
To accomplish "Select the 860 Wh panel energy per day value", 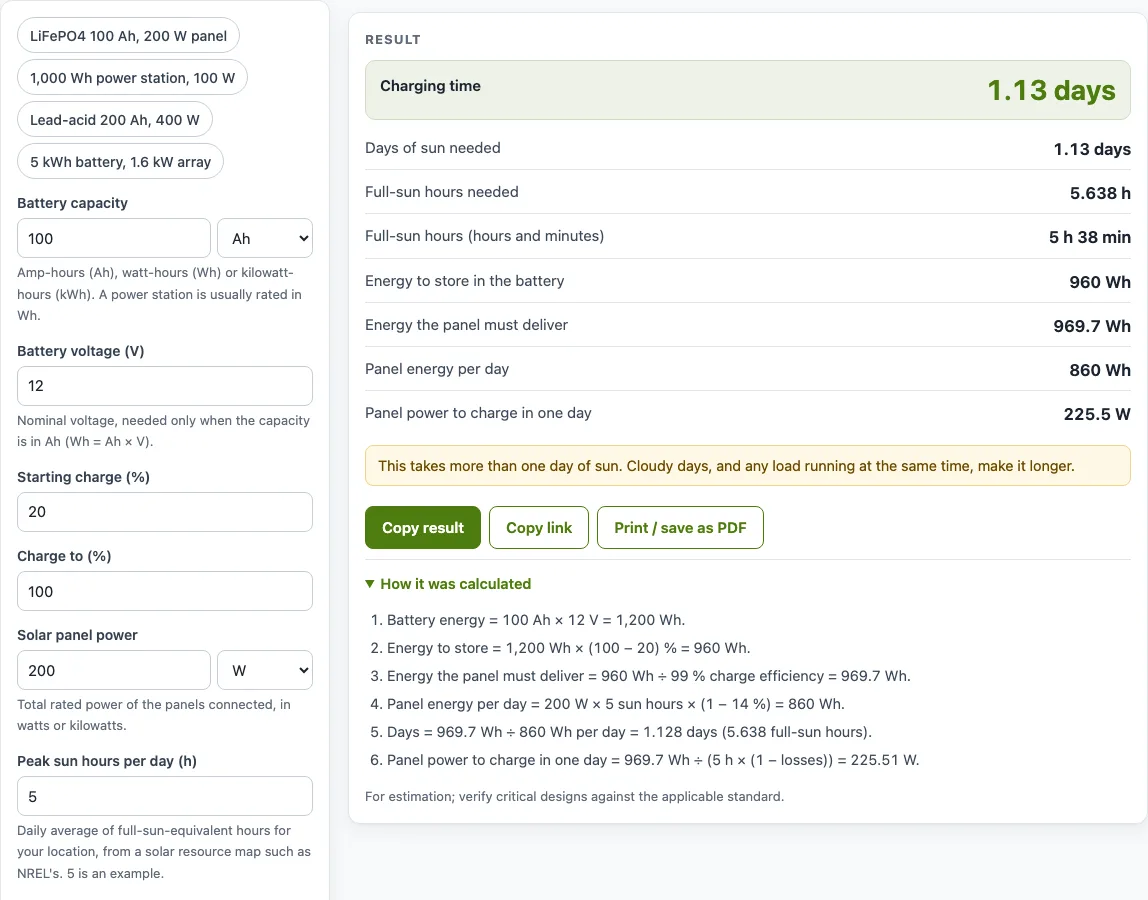I will (1100, 370).
